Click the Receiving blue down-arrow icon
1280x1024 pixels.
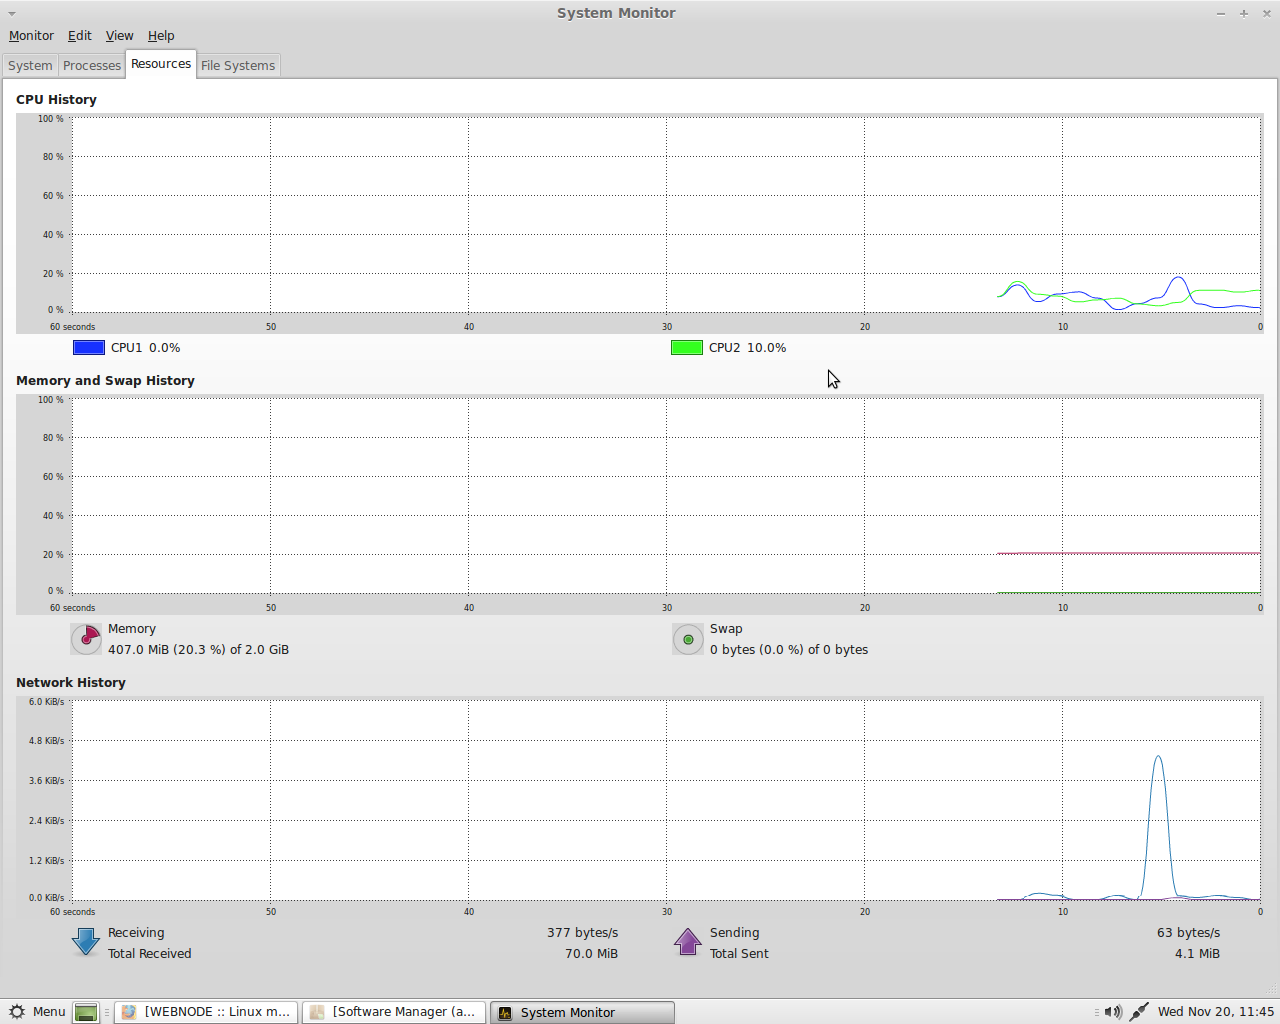pos(86,942)
